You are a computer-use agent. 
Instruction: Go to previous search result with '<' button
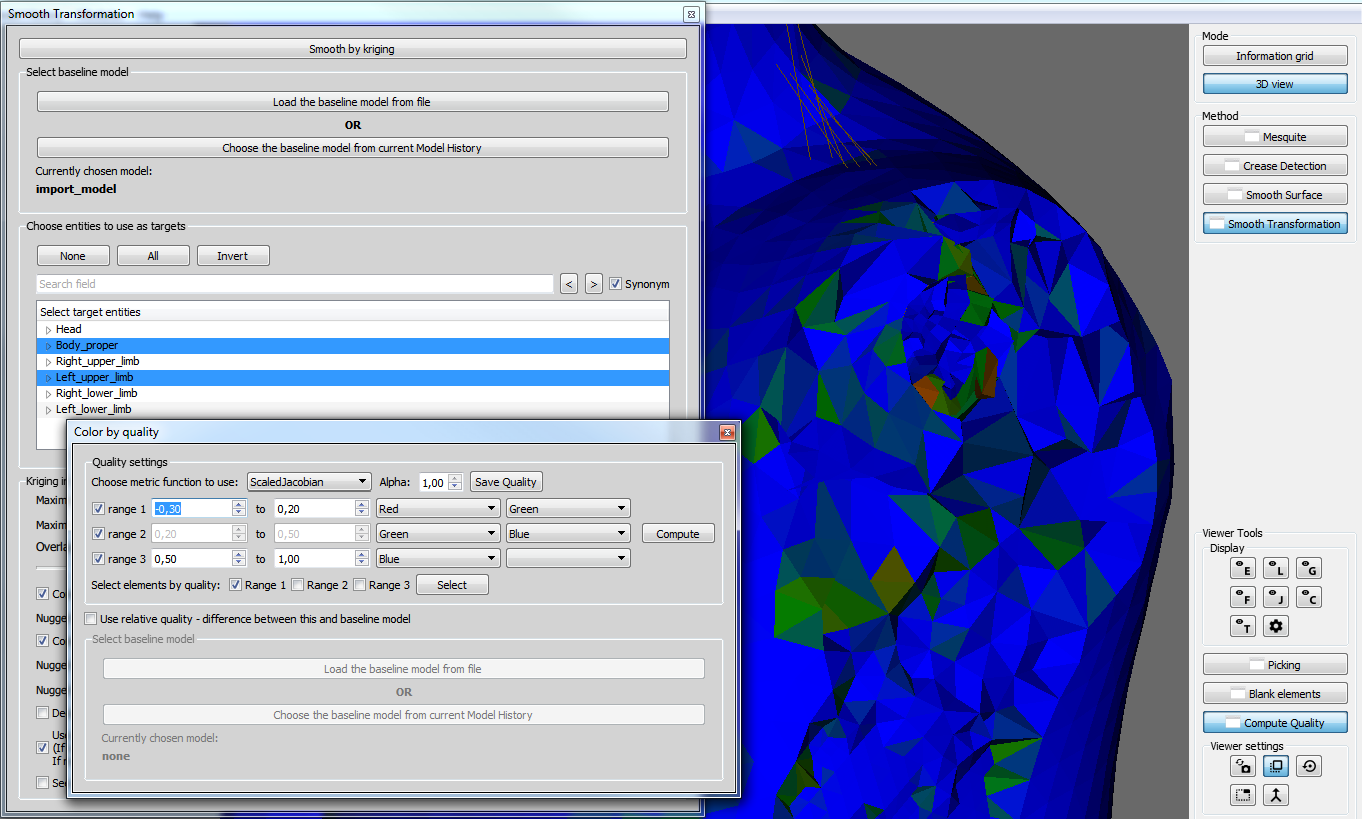point(569,284)
